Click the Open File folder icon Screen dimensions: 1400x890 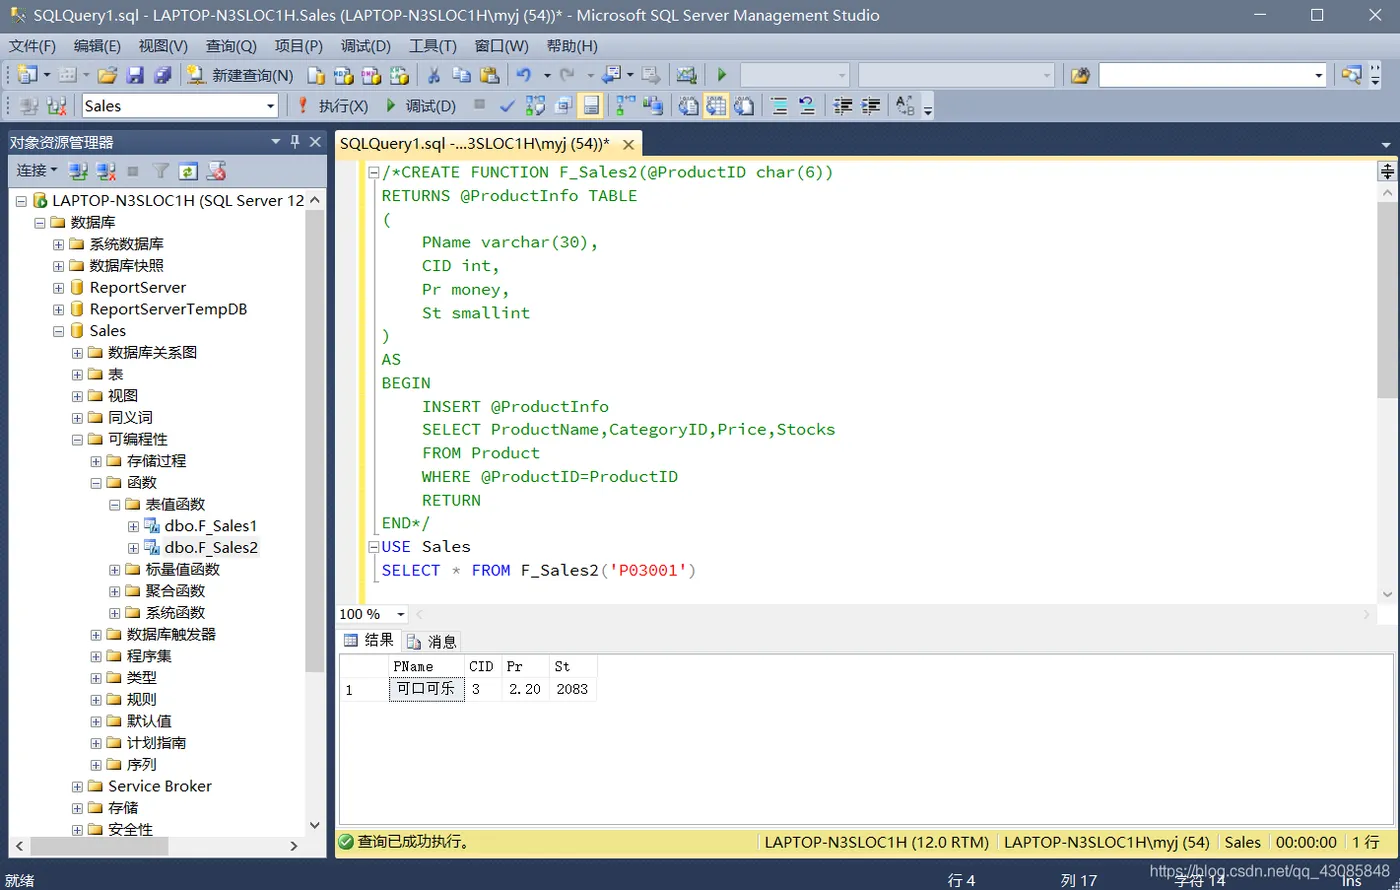click(107, 75)
